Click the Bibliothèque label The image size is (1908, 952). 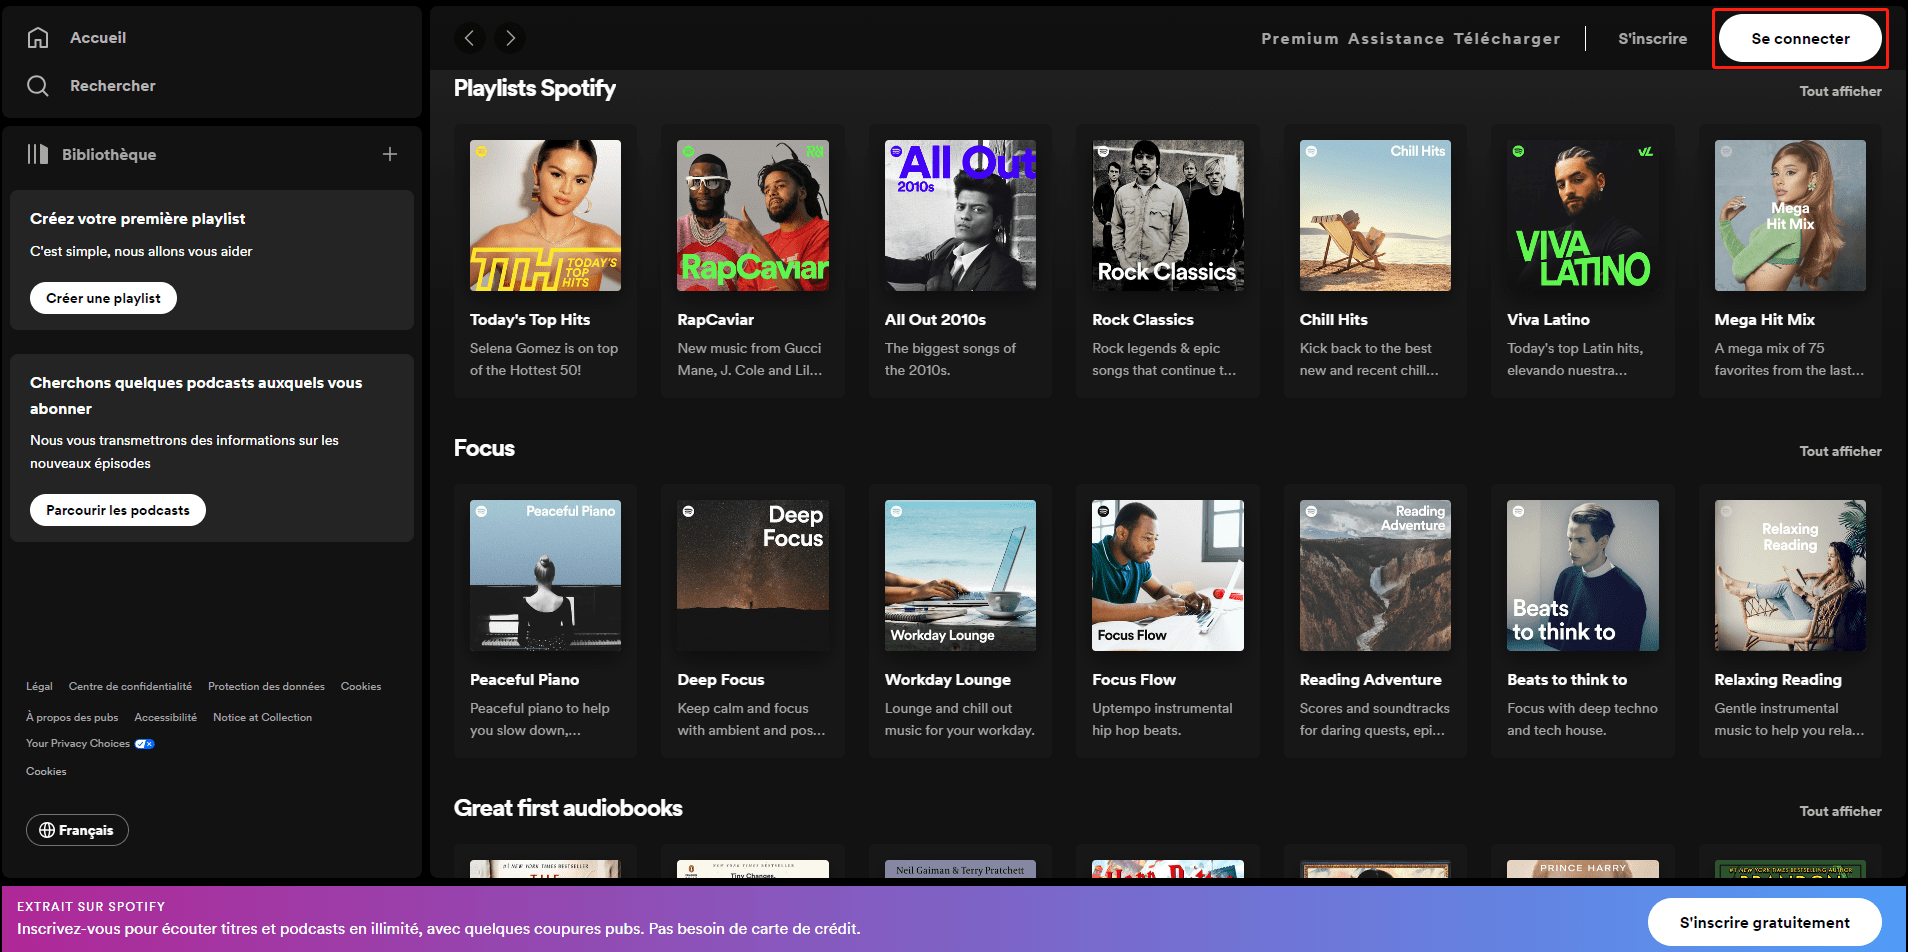coord(109,154)
